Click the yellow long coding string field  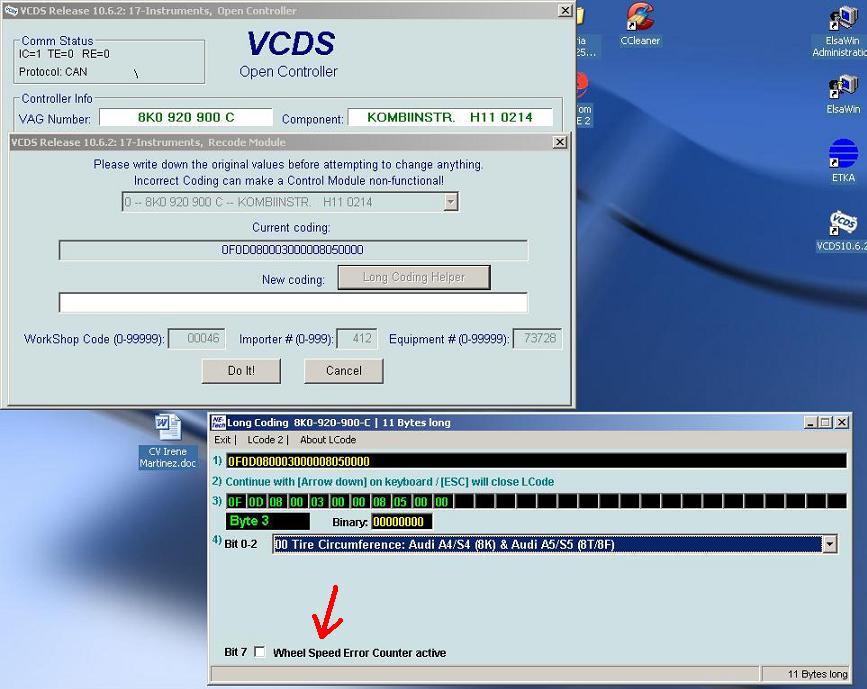click(536, 461)
